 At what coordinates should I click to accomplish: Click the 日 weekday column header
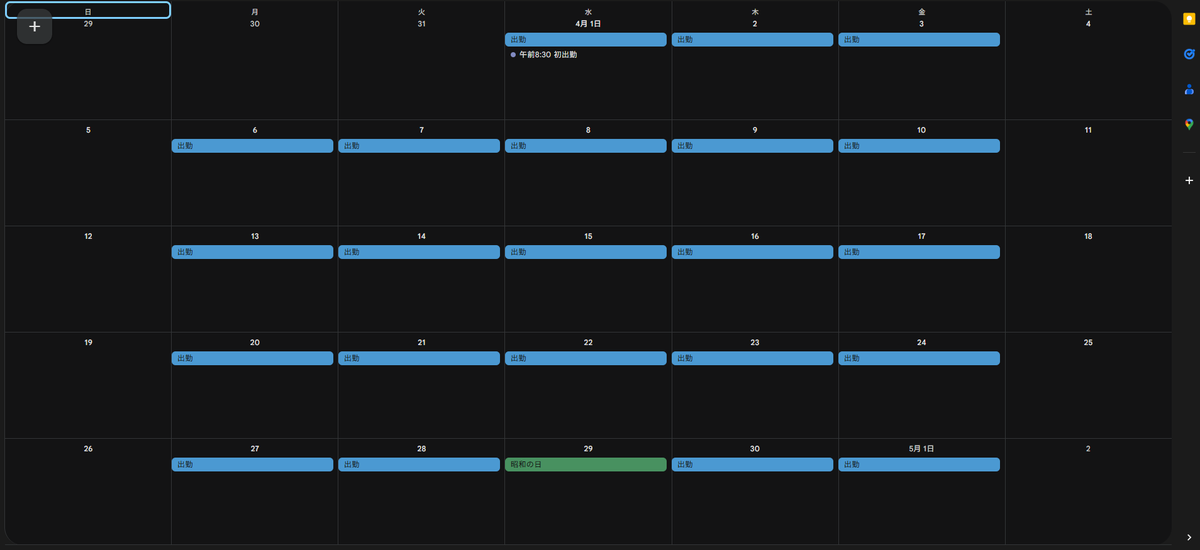[x=88, y=11]
